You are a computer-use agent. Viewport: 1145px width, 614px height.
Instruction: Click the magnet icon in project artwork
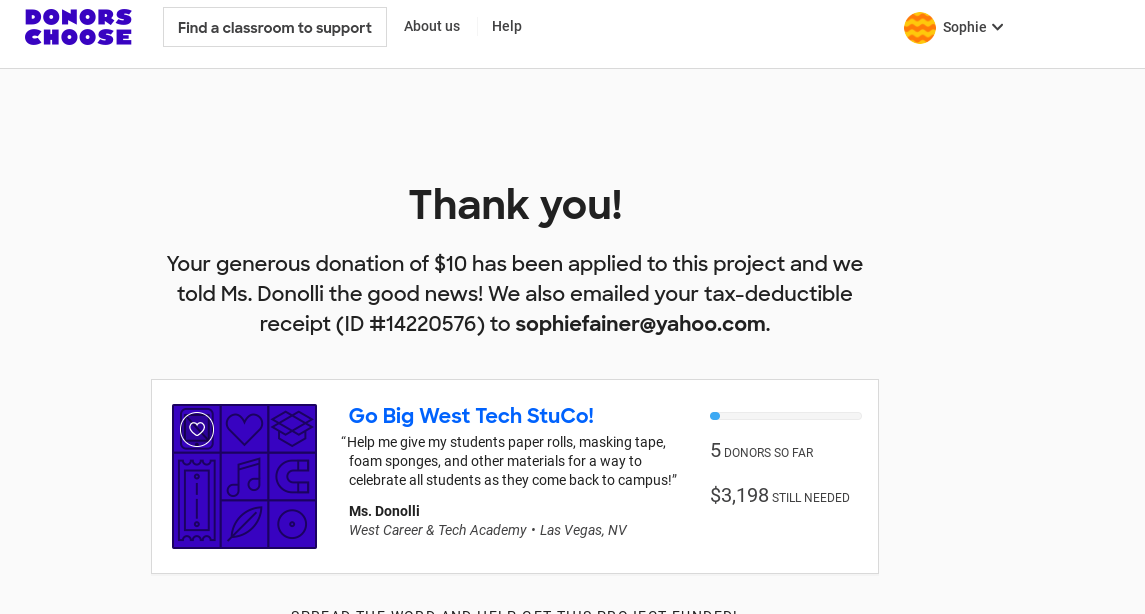[x=292, y=477]
